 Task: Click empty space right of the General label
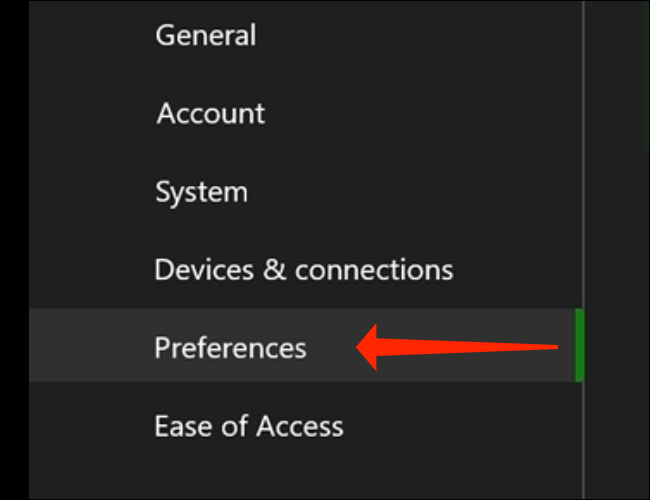coord(400,35)
